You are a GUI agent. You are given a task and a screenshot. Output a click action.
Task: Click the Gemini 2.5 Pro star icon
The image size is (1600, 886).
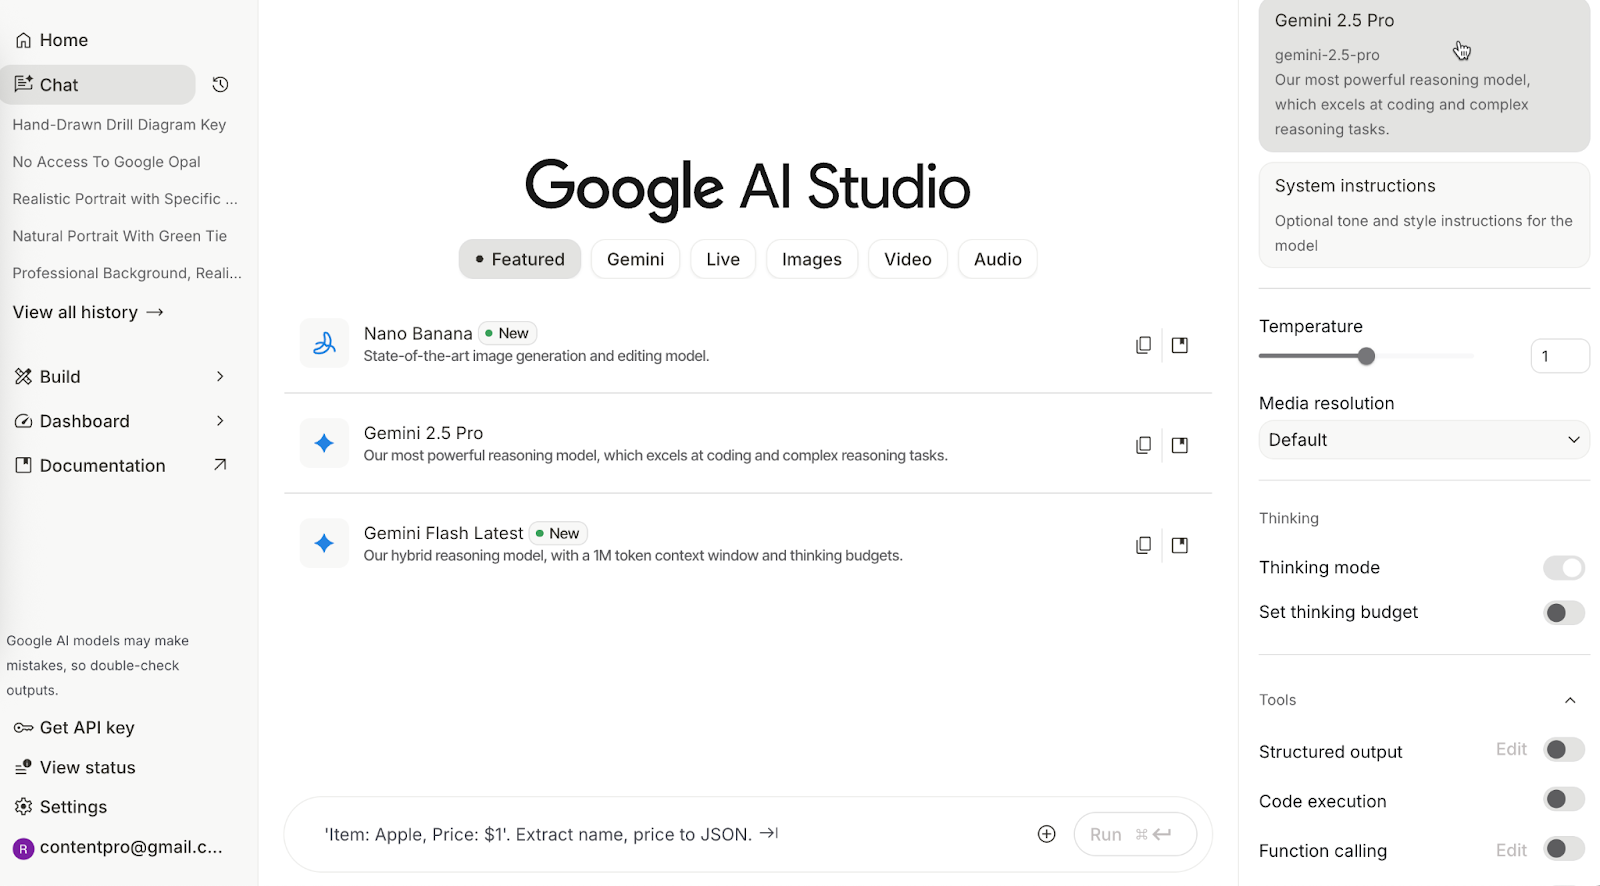324,443
